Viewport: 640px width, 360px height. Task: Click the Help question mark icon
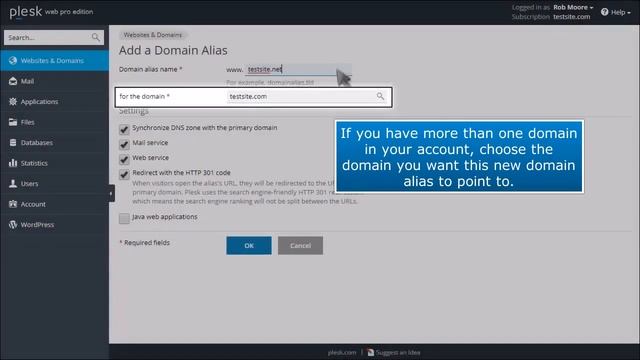[x=604, y=12]
